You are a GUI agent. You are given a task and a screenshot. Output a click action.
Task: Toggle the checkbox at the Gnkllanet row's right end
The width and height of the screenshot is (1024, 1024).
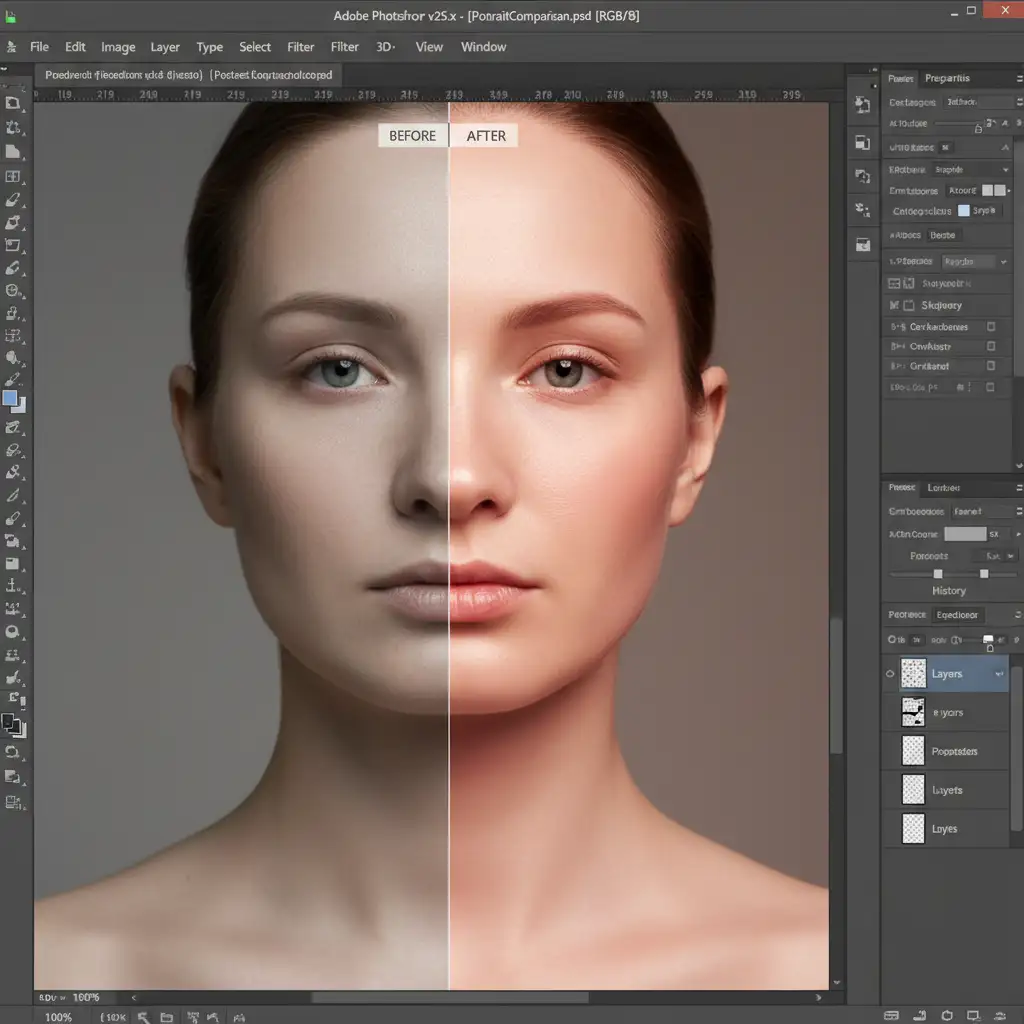click(991, 366)
